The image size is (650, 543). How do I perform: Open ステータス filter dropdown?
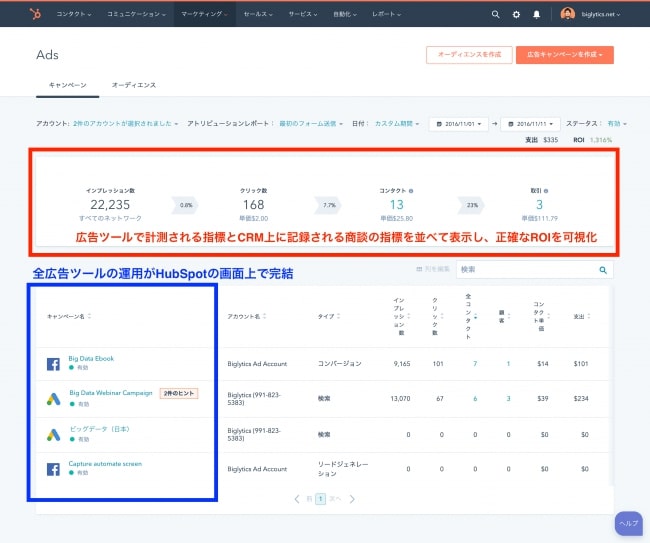click(x=617, y=124)
